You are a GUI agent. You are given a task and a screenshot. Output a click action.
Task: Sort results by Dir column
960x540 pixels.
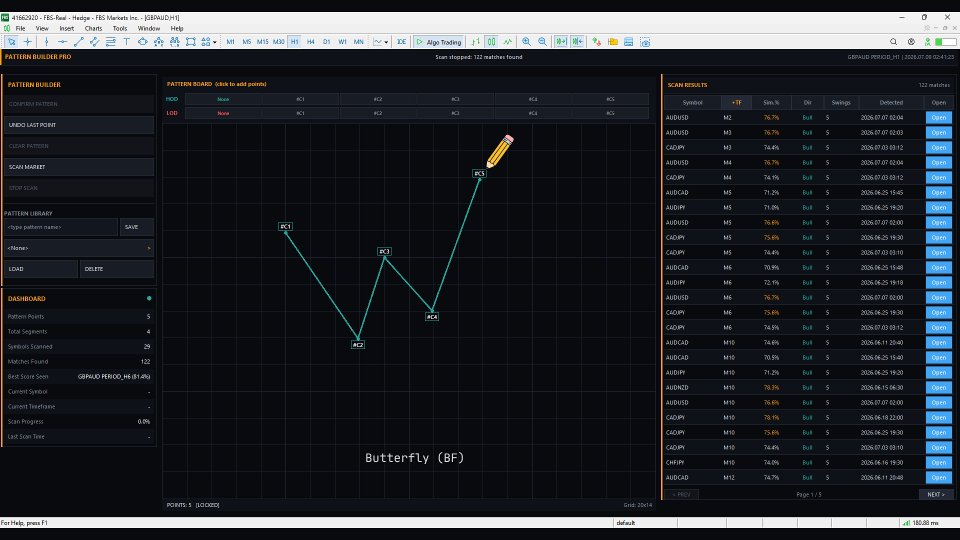808,103
